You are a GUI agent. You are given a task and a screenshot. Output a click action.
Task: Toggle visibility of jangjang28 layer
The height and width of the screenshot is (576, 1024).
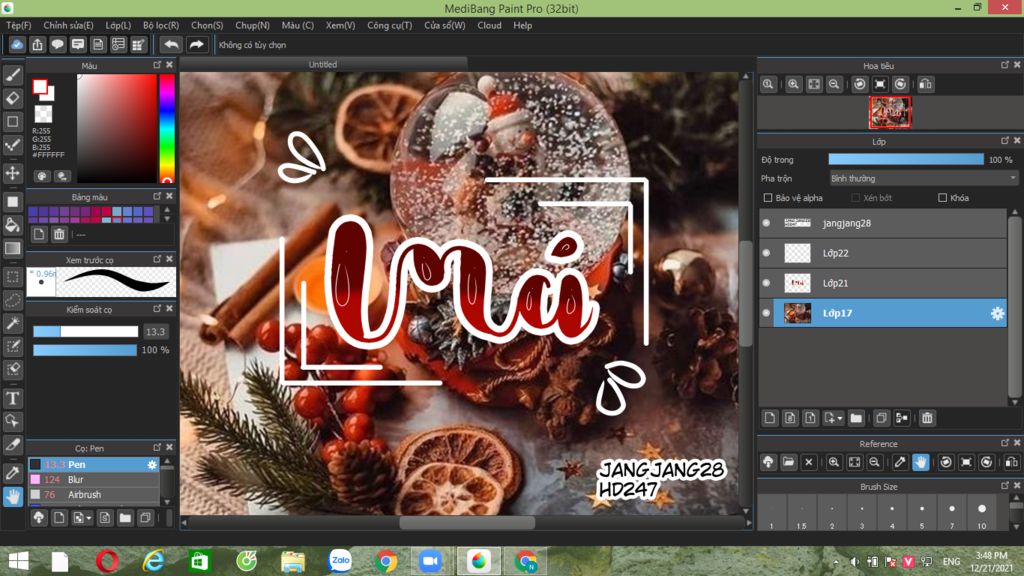pos(766,223)
